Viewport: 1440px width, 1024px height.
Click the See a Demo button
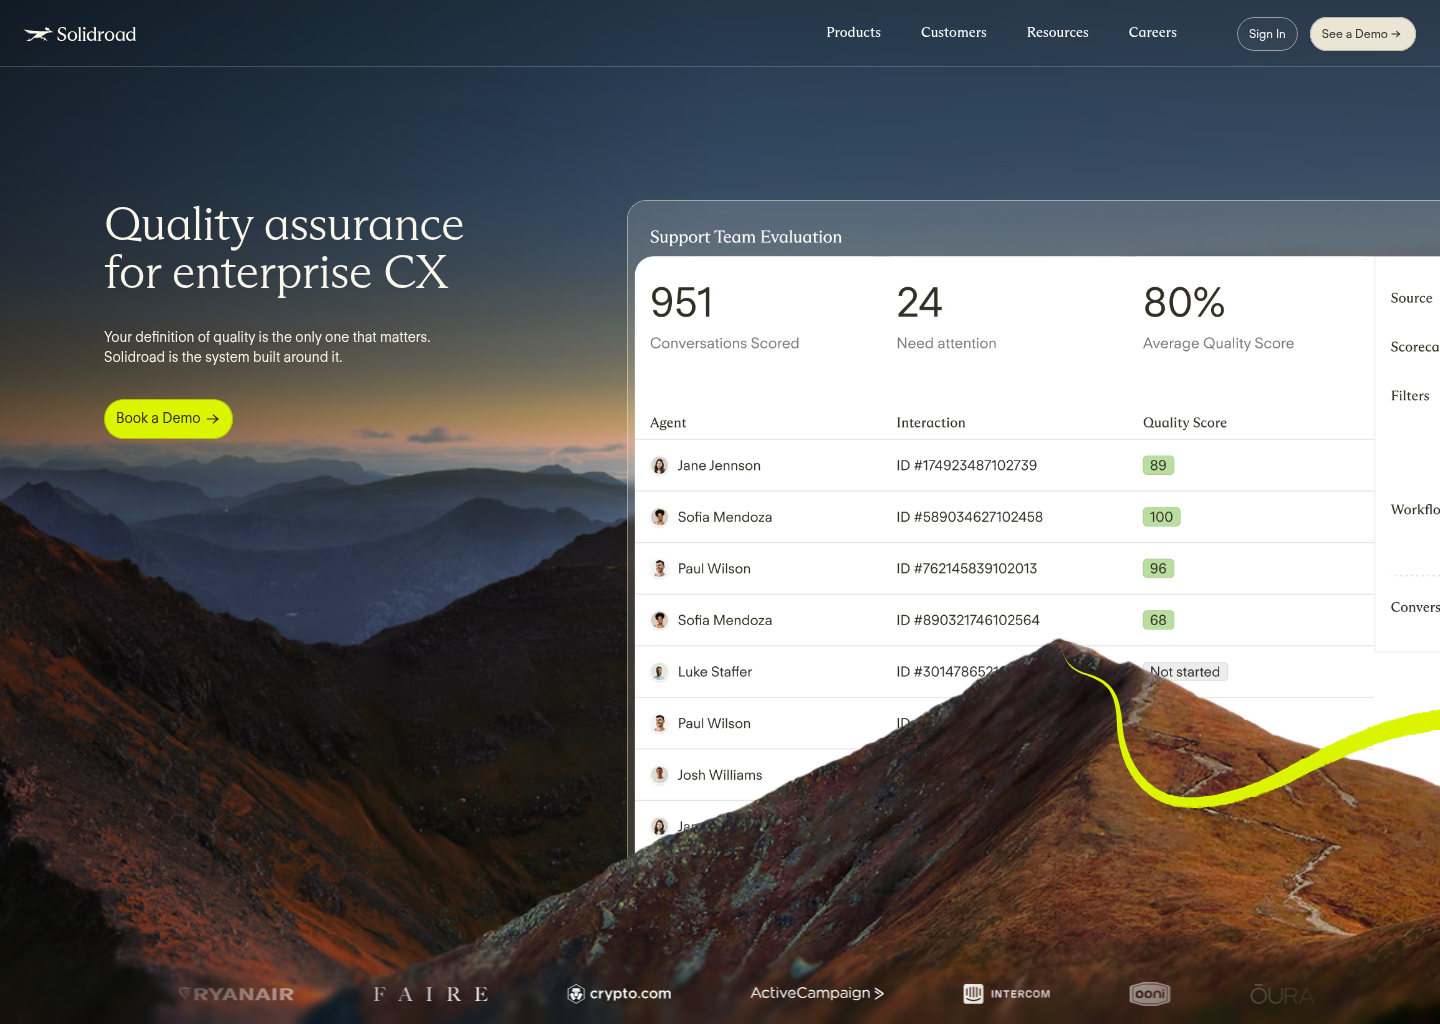coord(1362,34)
